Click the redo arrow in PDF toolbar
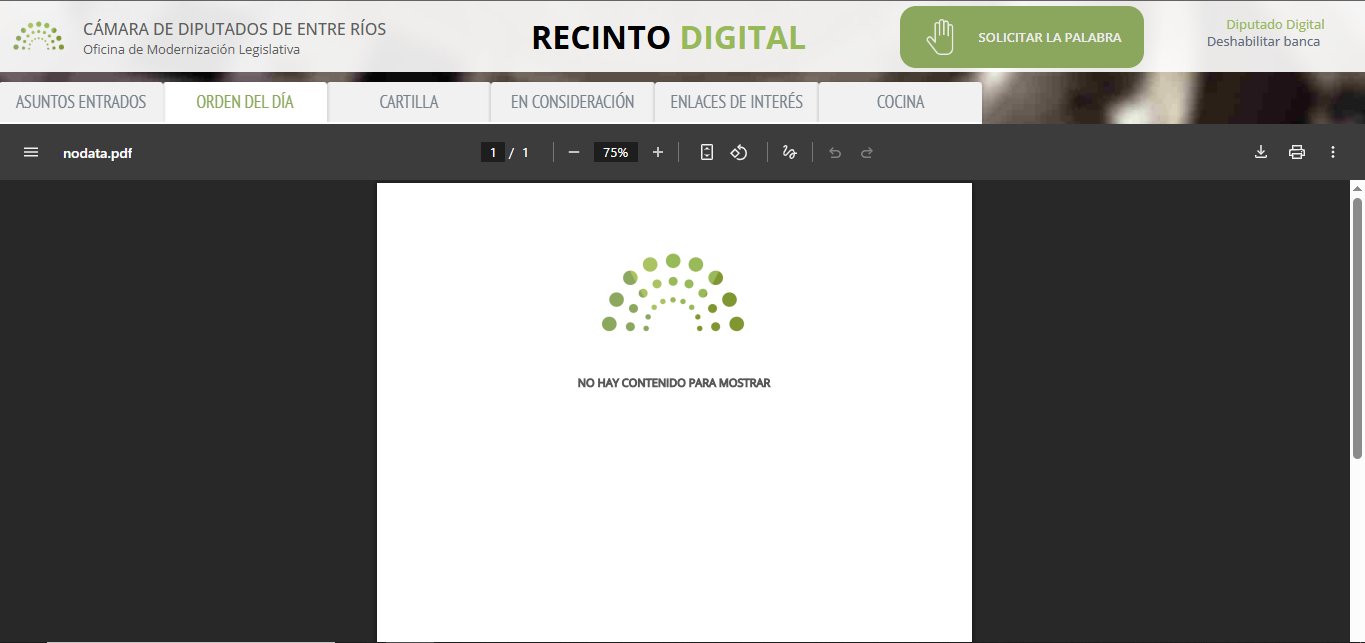 click(x=867, y=152)
